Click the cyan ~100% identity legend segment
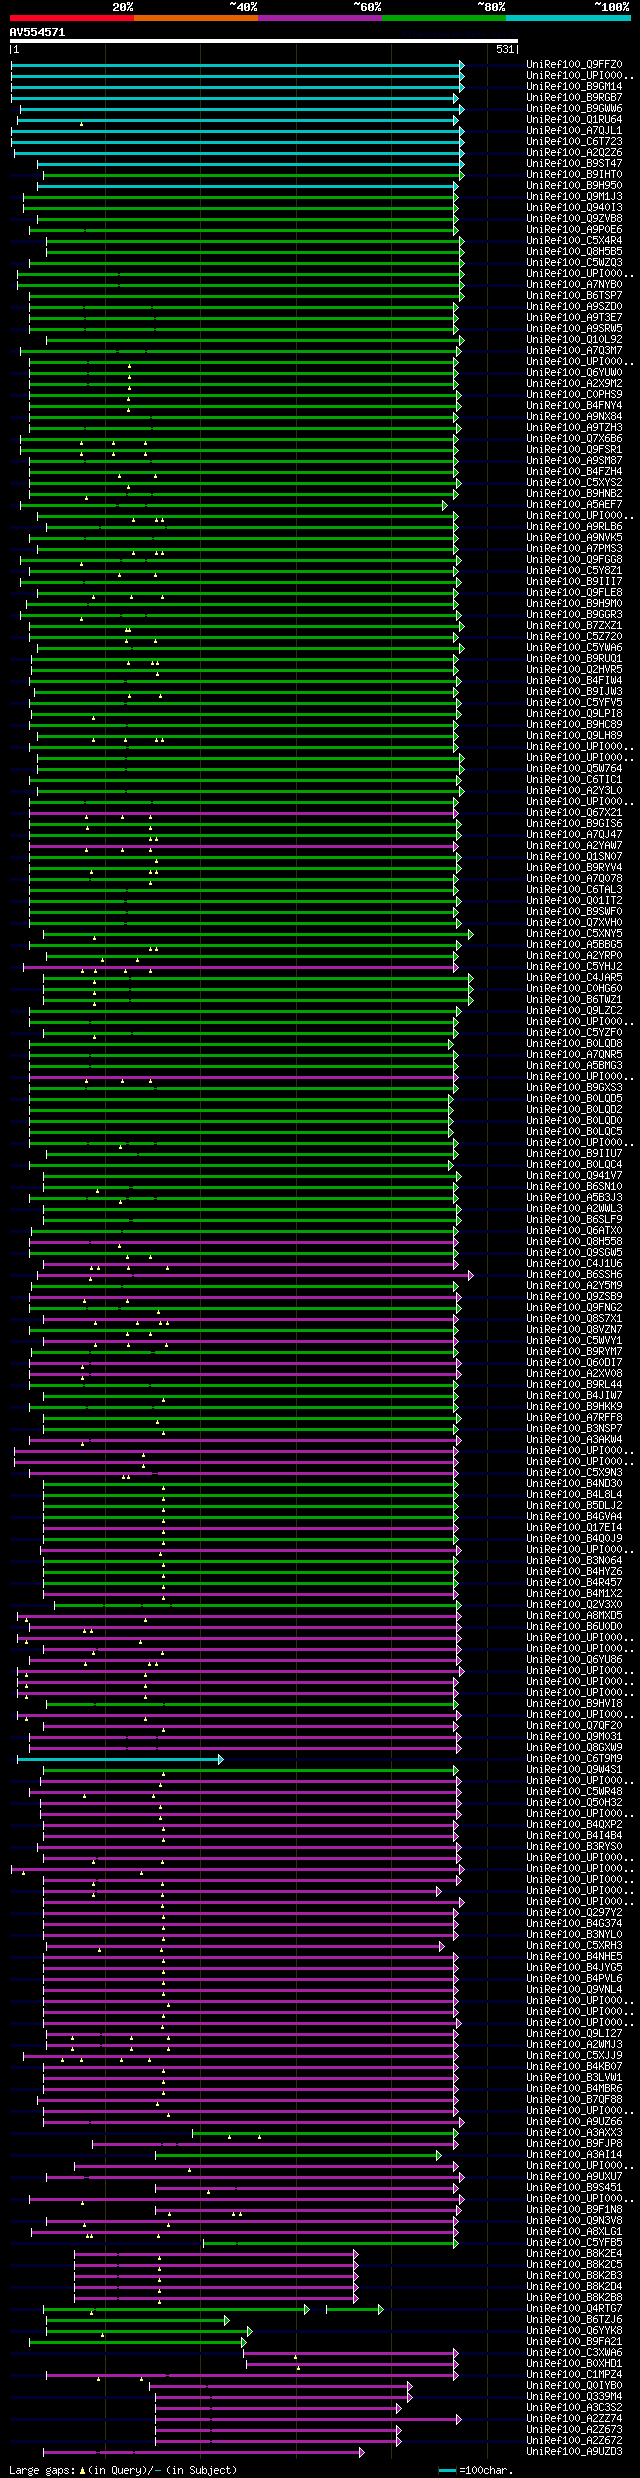This screenshot has width=640, height=2478. coord(568,18)
